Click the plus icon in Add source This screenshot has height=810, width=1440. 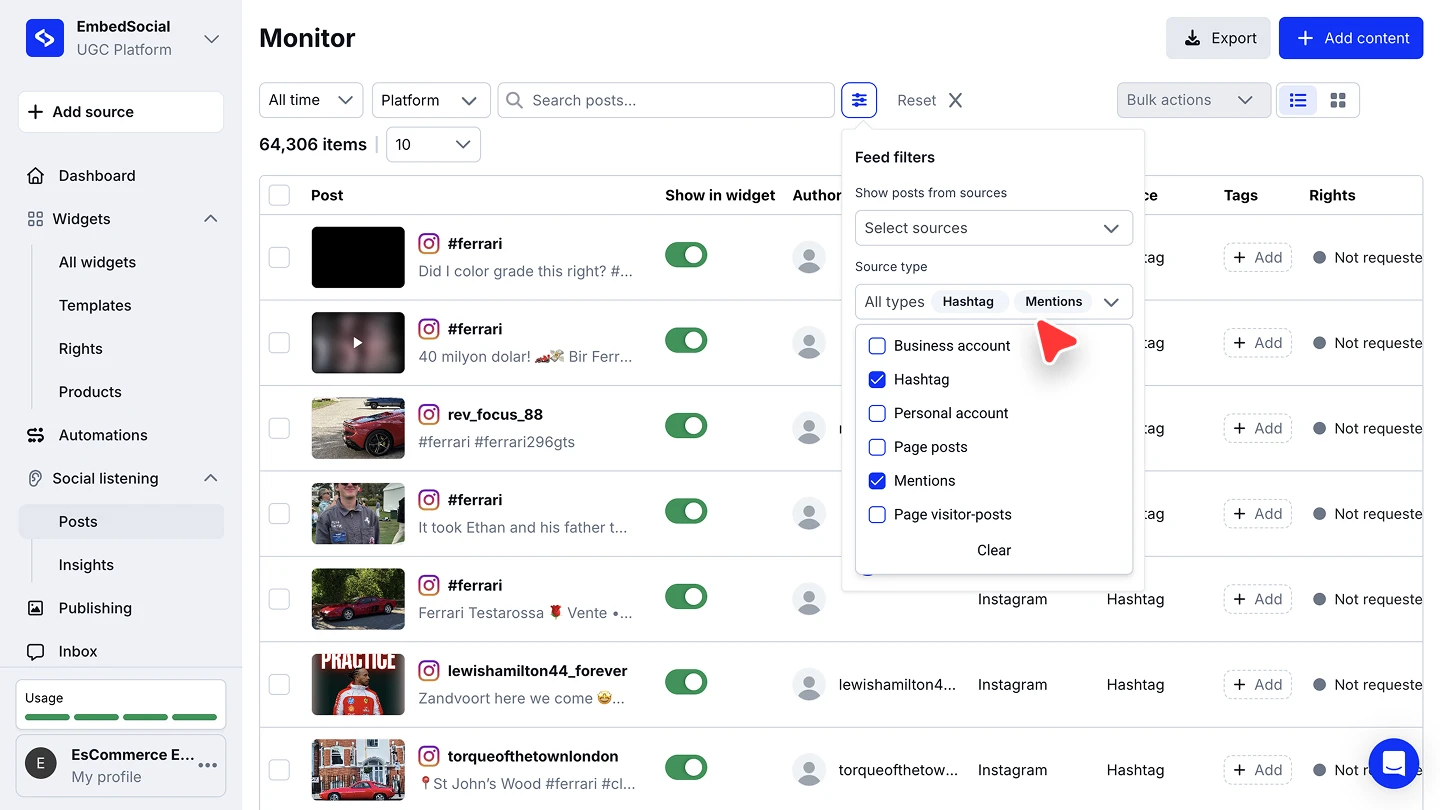(x=35, y=112)
